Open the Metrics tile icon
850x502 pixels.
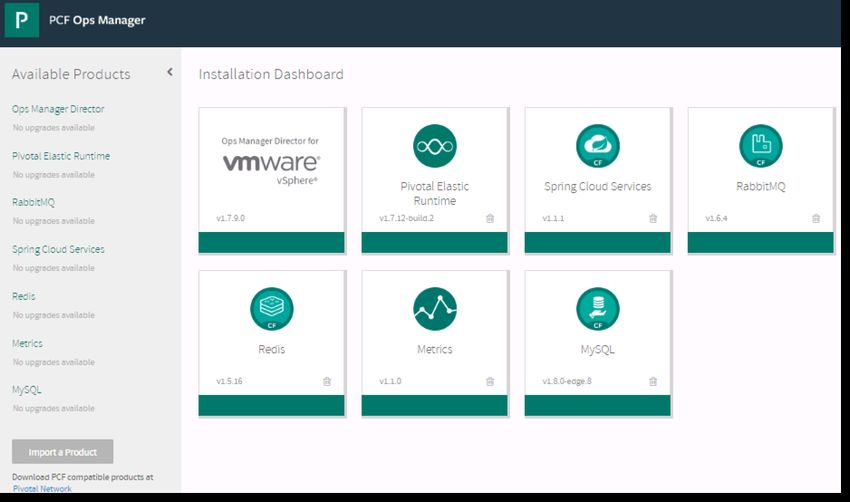click(434, 309)
